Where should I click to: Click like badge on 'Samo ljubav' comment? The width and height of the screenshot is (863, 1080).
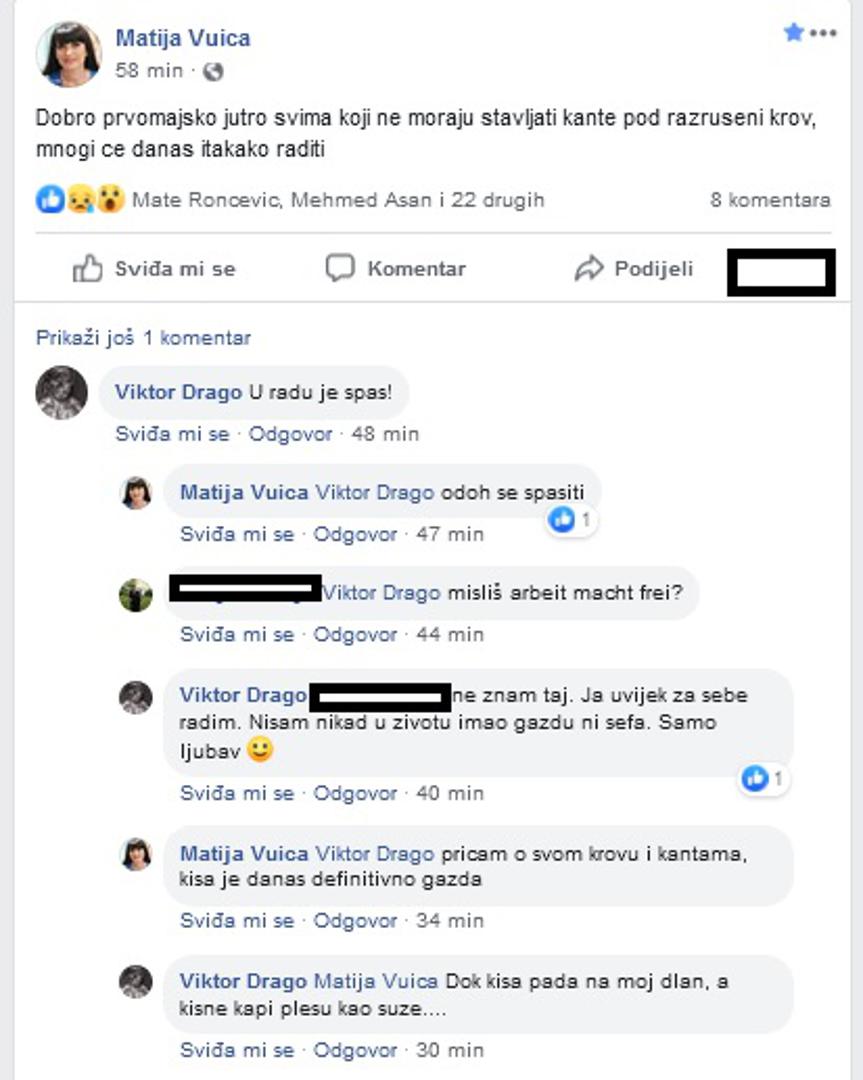[764, 778]
